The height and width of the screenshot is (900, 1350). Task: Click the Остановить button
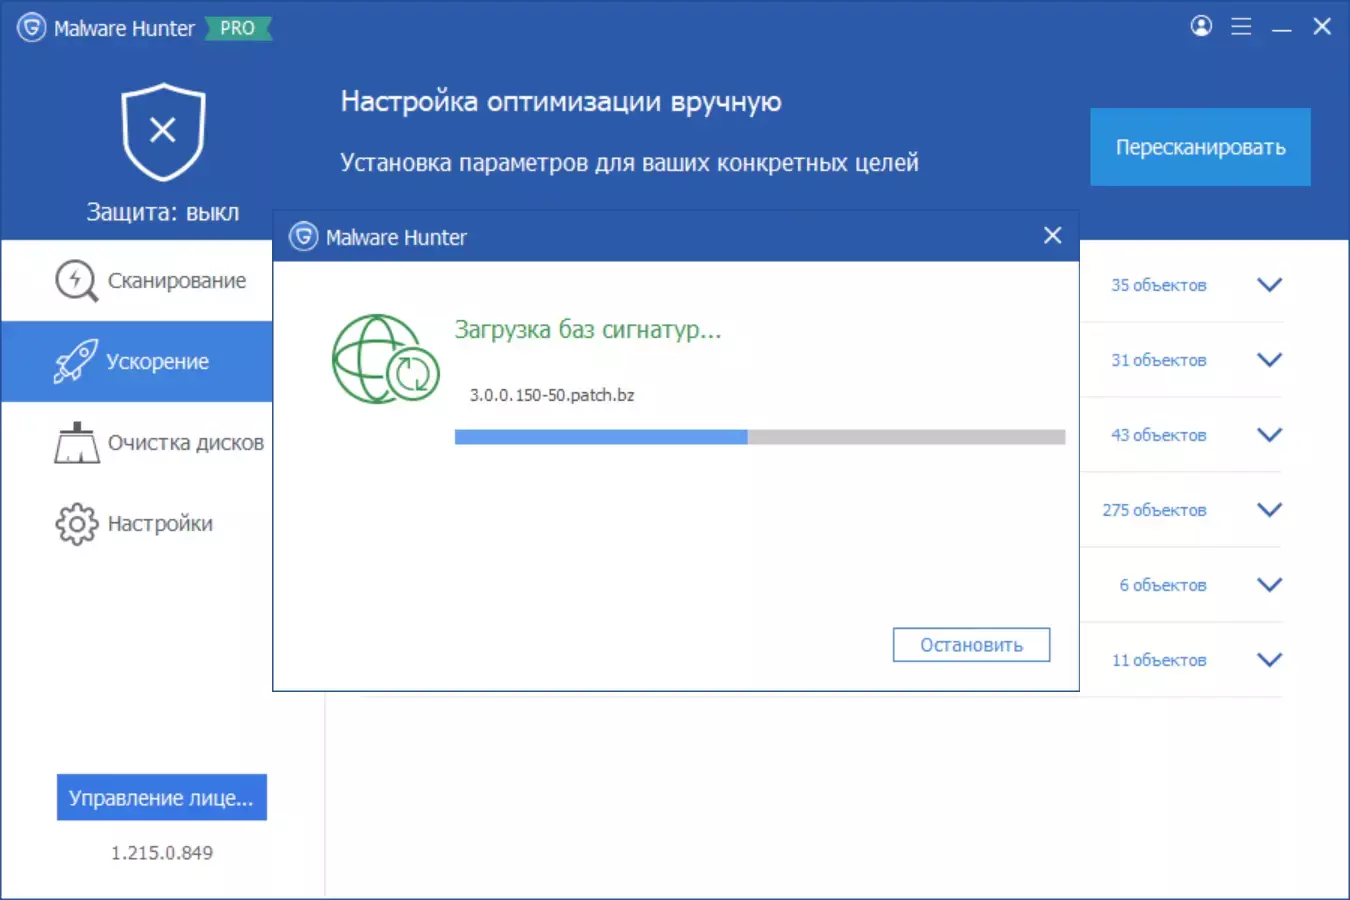point(971,645)
